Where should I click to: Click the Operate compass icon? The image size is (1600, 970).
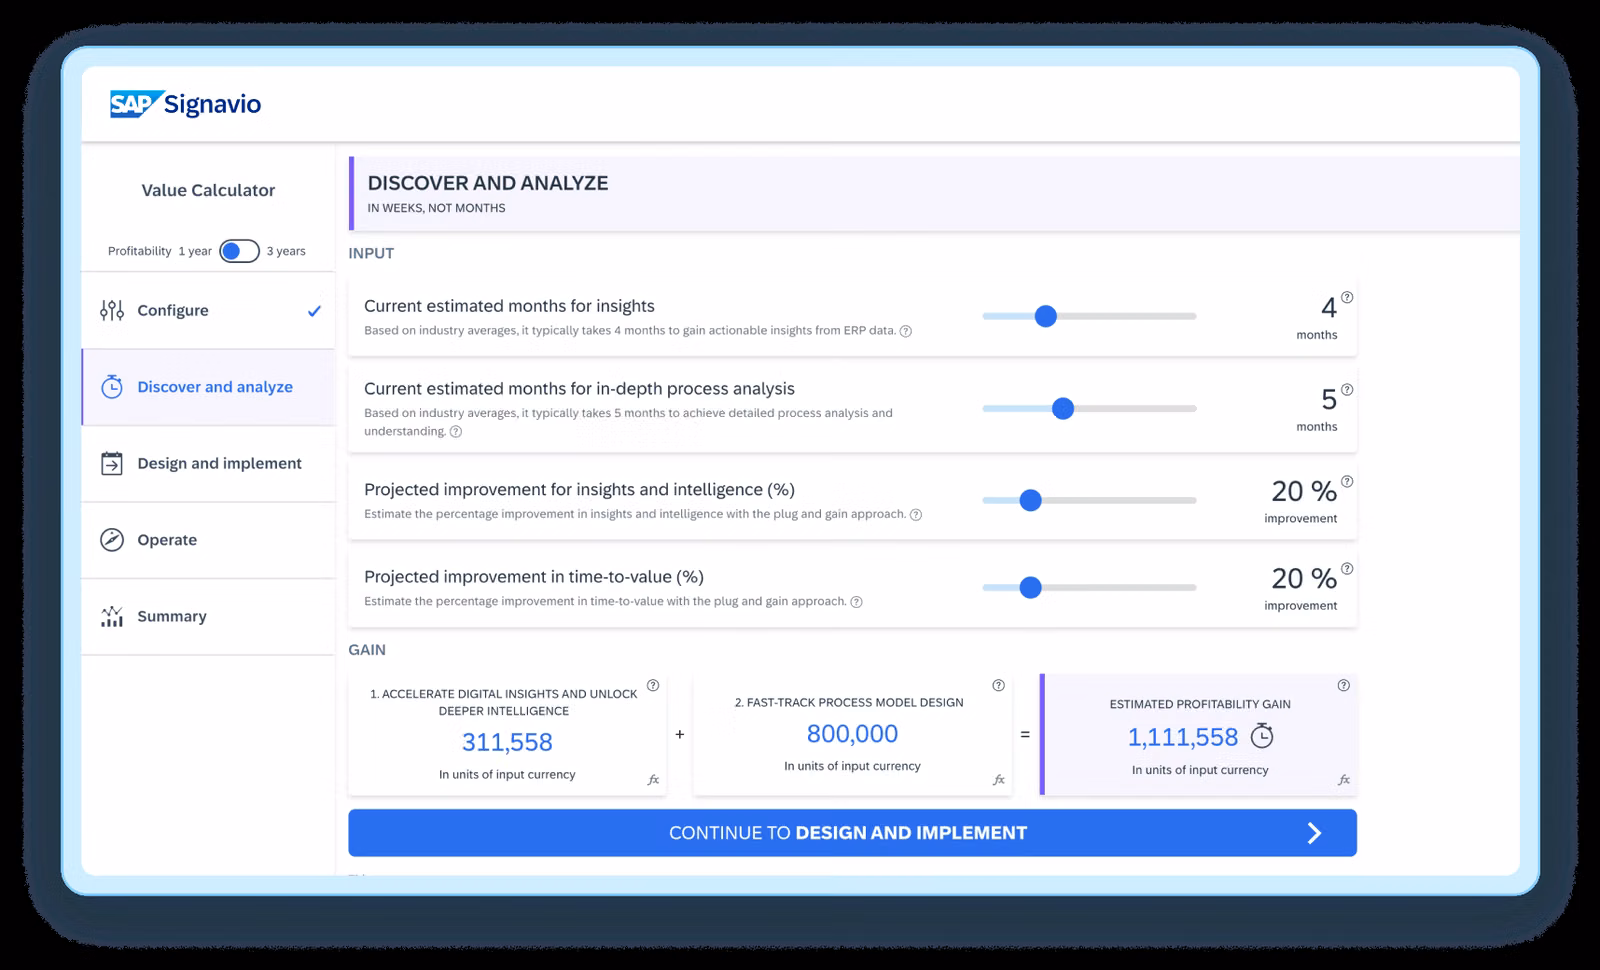(x=112, y=540)
